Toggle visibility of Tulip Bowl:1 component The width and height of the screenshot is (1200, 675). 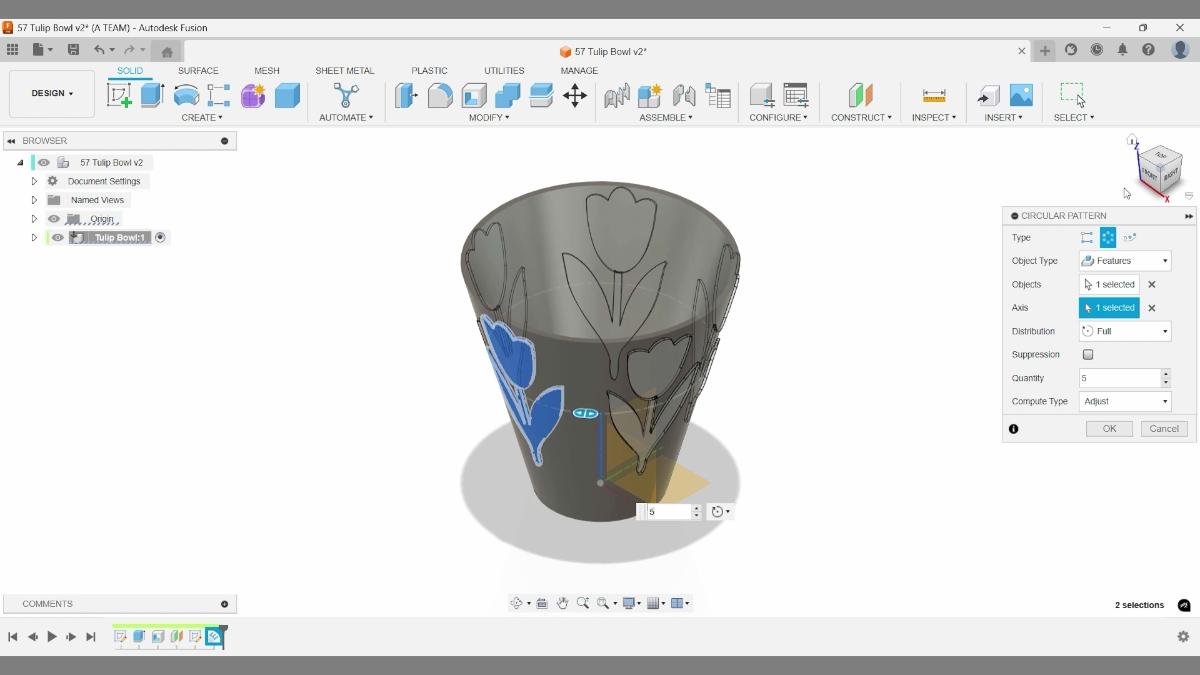tap(57, 238)
